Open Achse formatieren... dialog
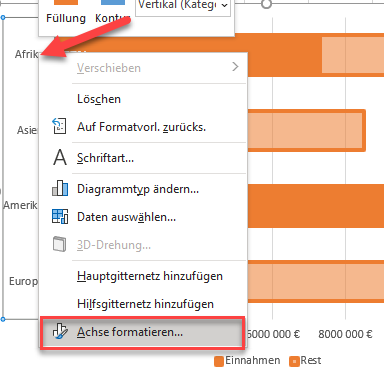 (x=143, y=333)
